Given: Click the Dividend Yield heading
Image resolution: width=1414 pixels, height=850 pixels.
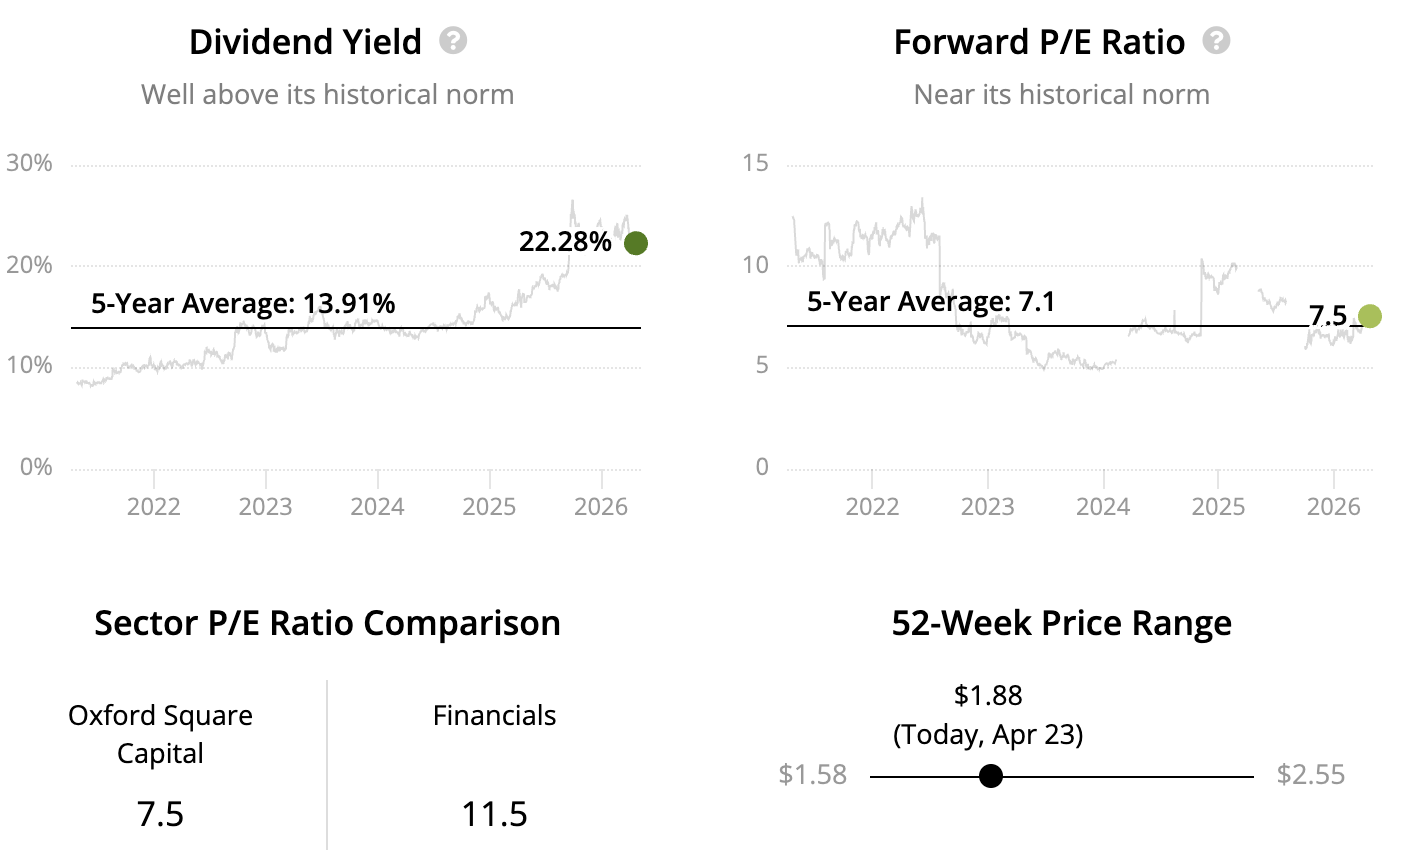Looking at the screenshot, I should pyautogui.click(x=305, y=42).
